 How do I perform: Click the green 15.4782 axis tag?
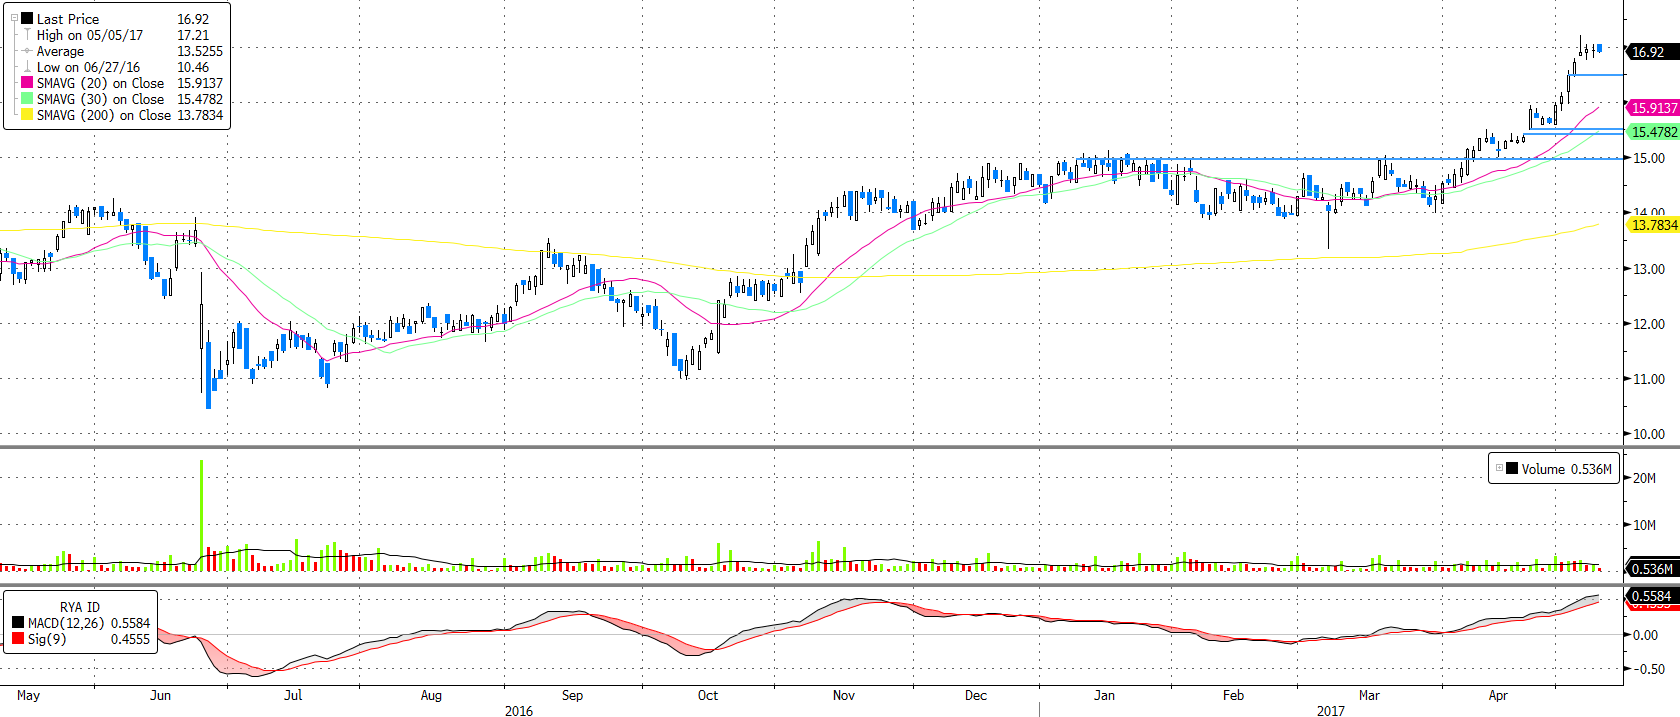pyautogui.click(x=1653, y=132)
